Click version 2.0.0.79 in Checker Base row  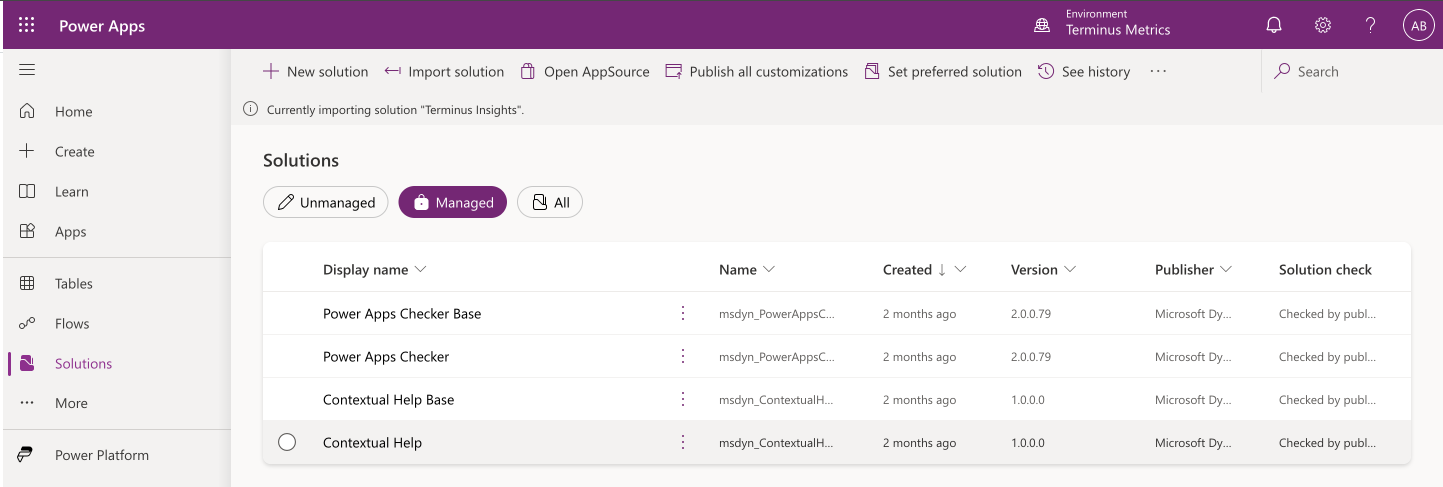coord(1031,314)
